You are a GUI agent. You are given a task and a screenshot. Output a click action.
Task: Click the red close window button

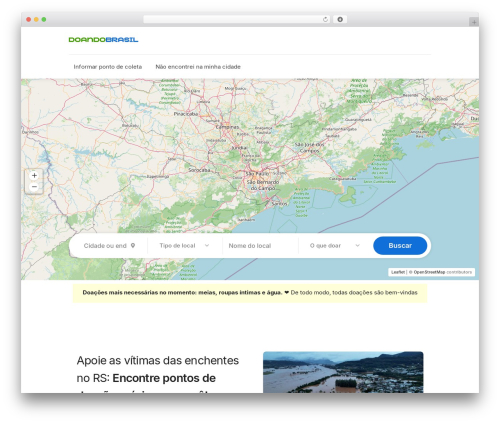[x=29, y=20]
